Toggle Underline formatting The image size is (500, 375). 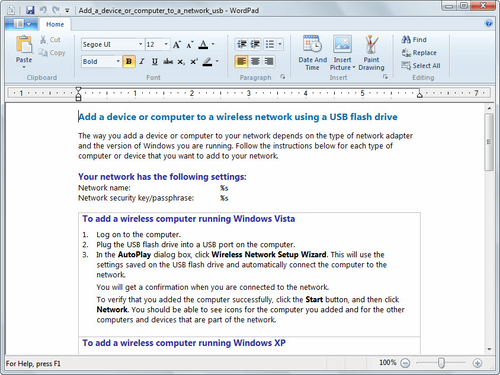(155, 62)
